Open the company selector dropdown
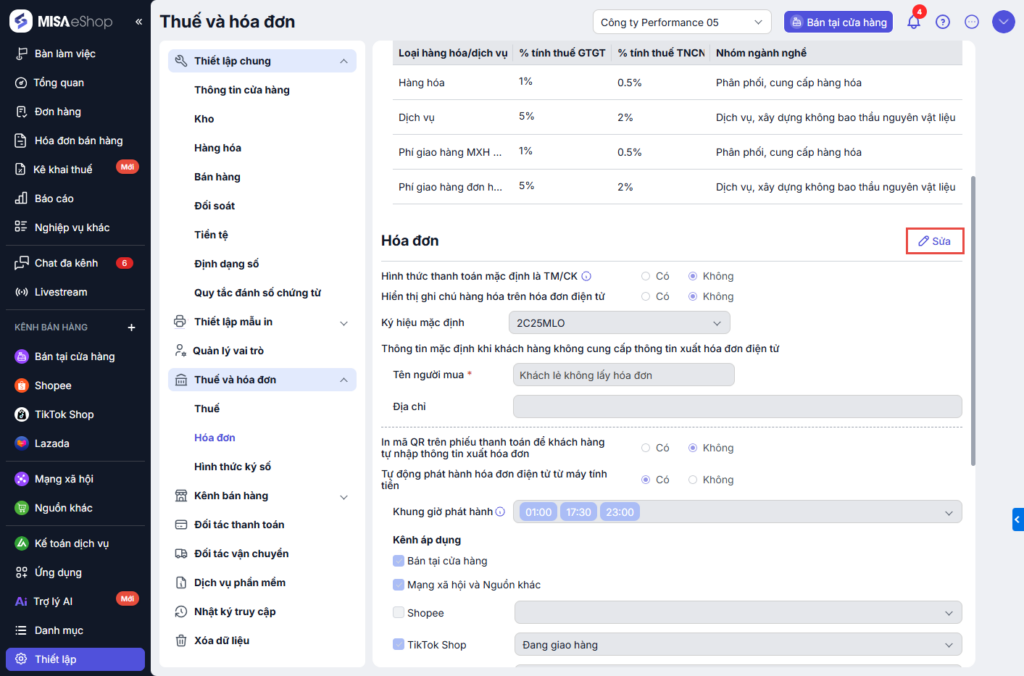 (x=681, y=22)
